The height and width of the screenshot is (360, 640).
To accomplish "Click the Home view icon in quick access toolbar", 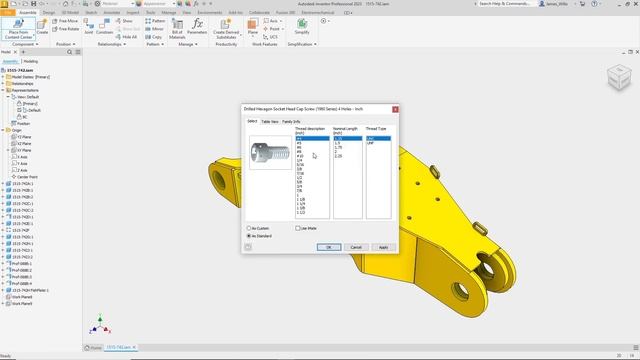I will pos(65,4).
